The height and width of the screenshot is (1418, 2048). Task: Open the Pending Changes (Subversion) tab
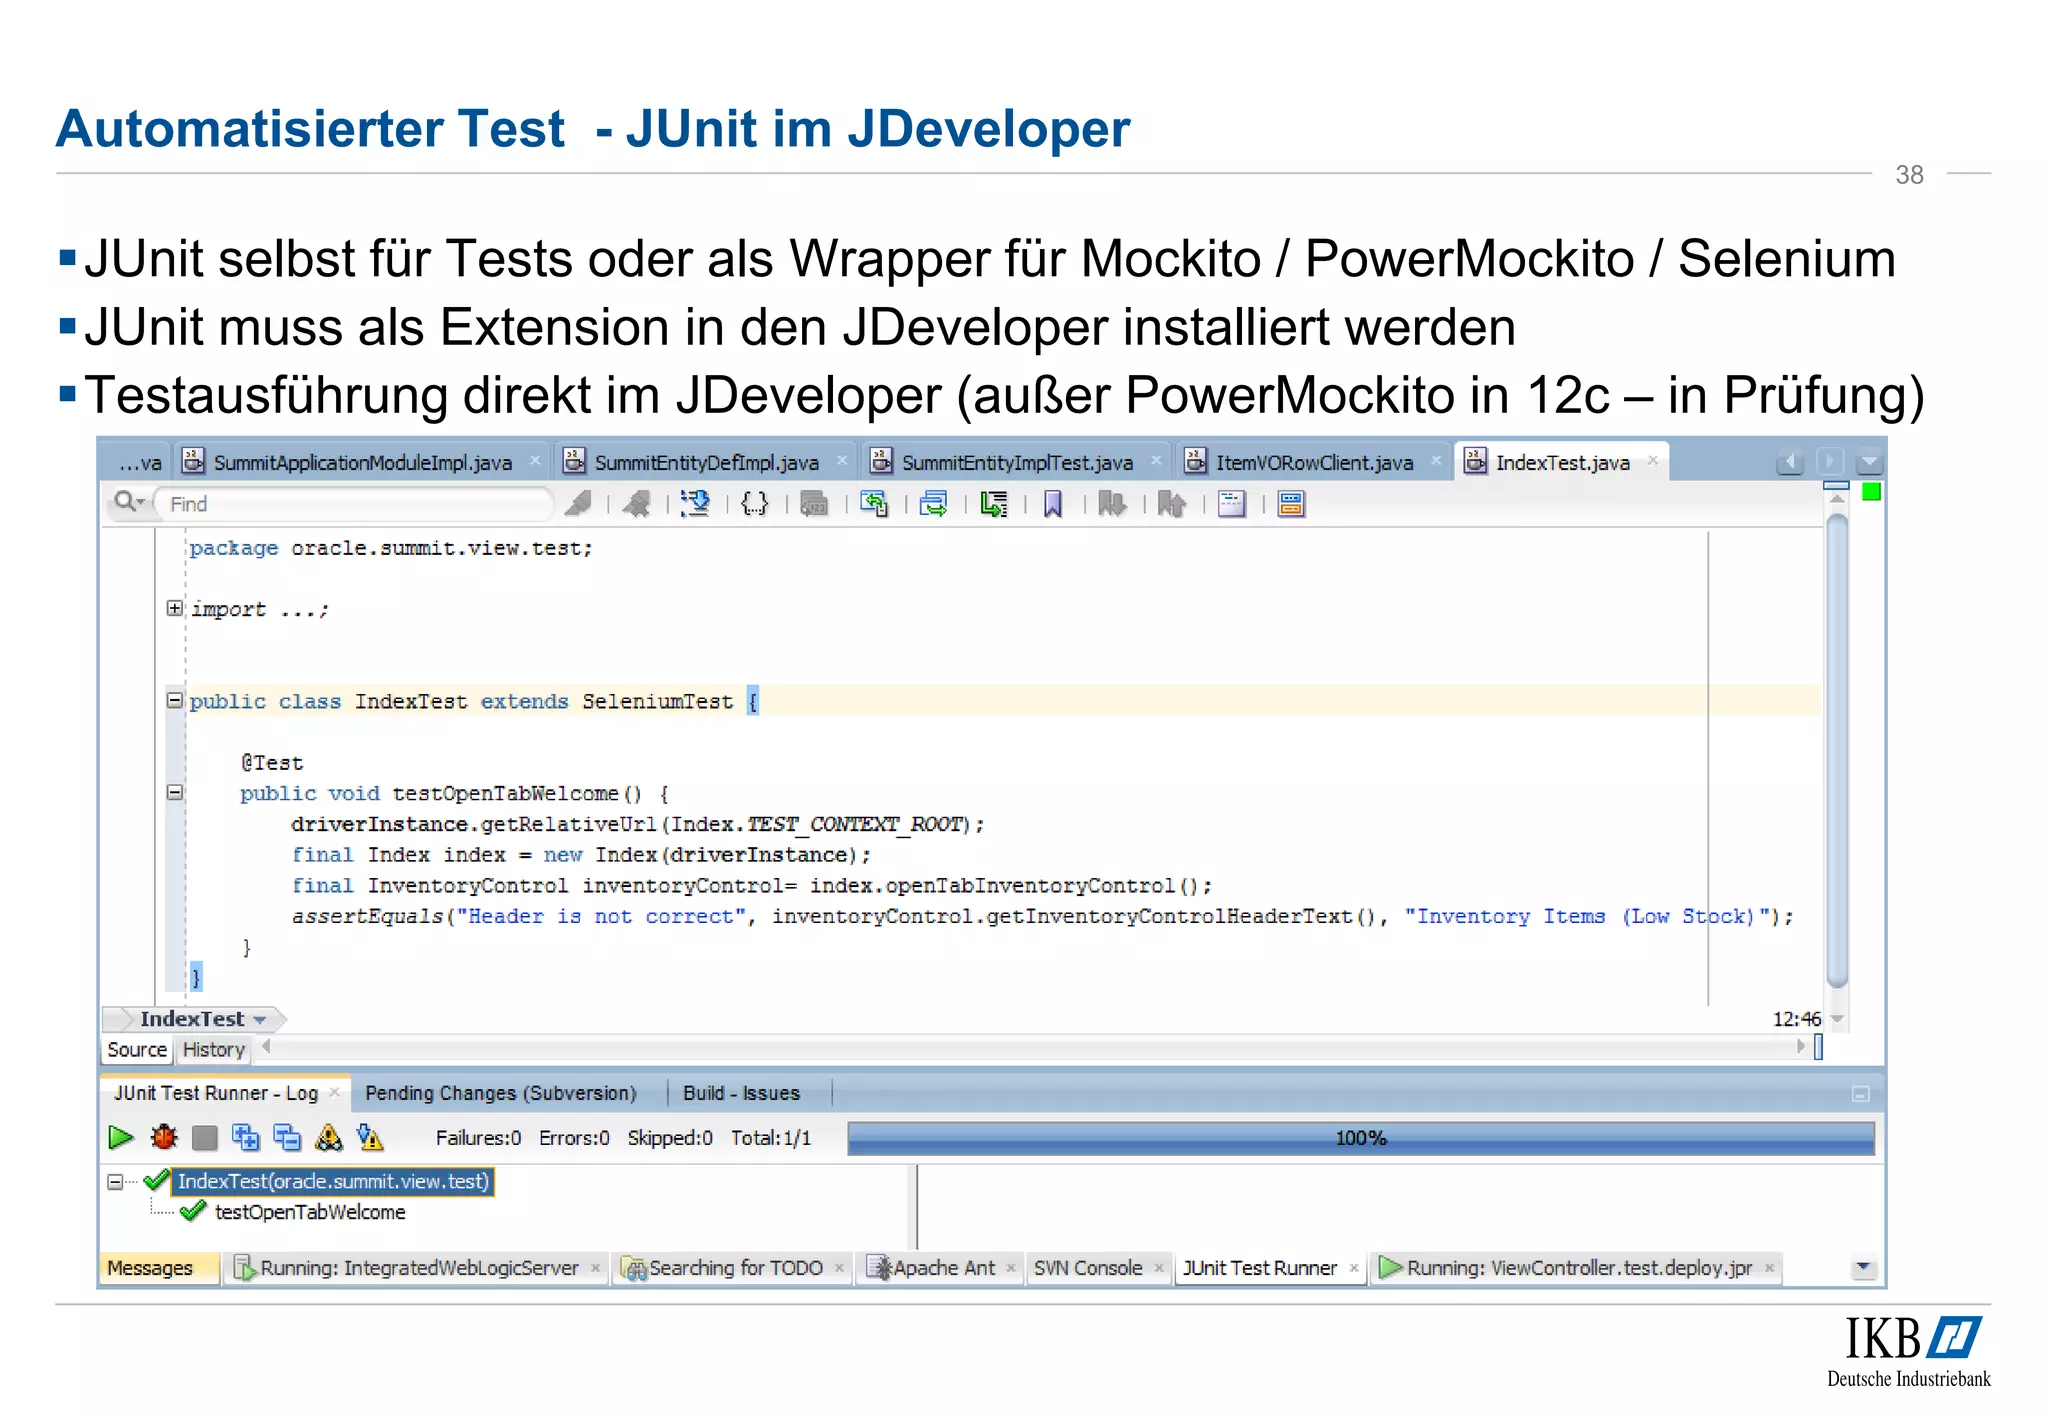(x=500, y=1093)
